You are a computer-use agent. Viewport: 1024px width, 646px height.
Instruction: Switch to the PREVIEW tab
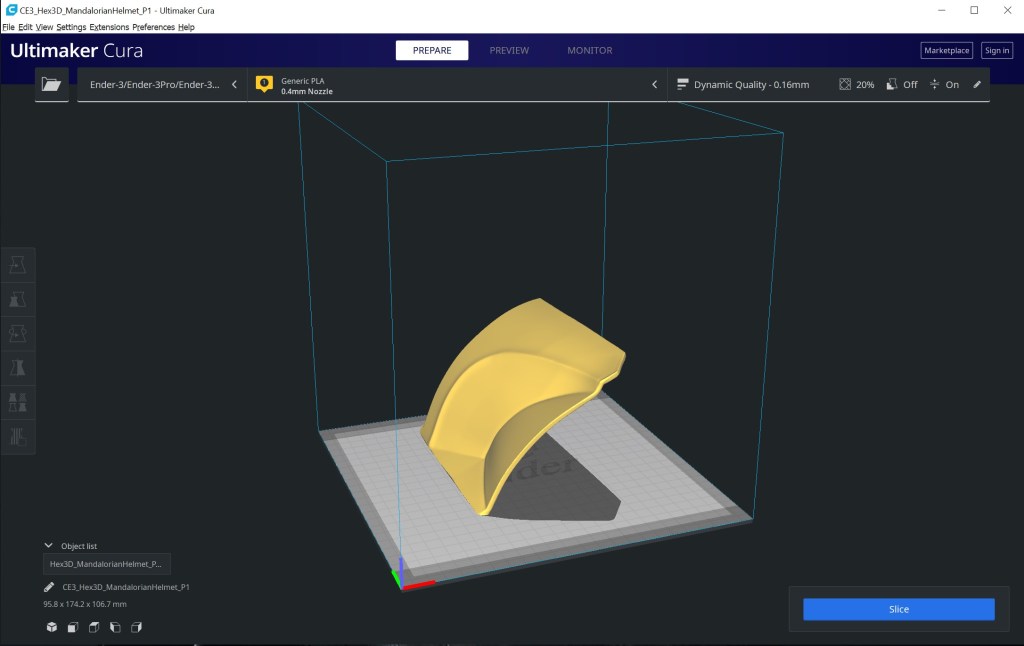tap(508, 50)
